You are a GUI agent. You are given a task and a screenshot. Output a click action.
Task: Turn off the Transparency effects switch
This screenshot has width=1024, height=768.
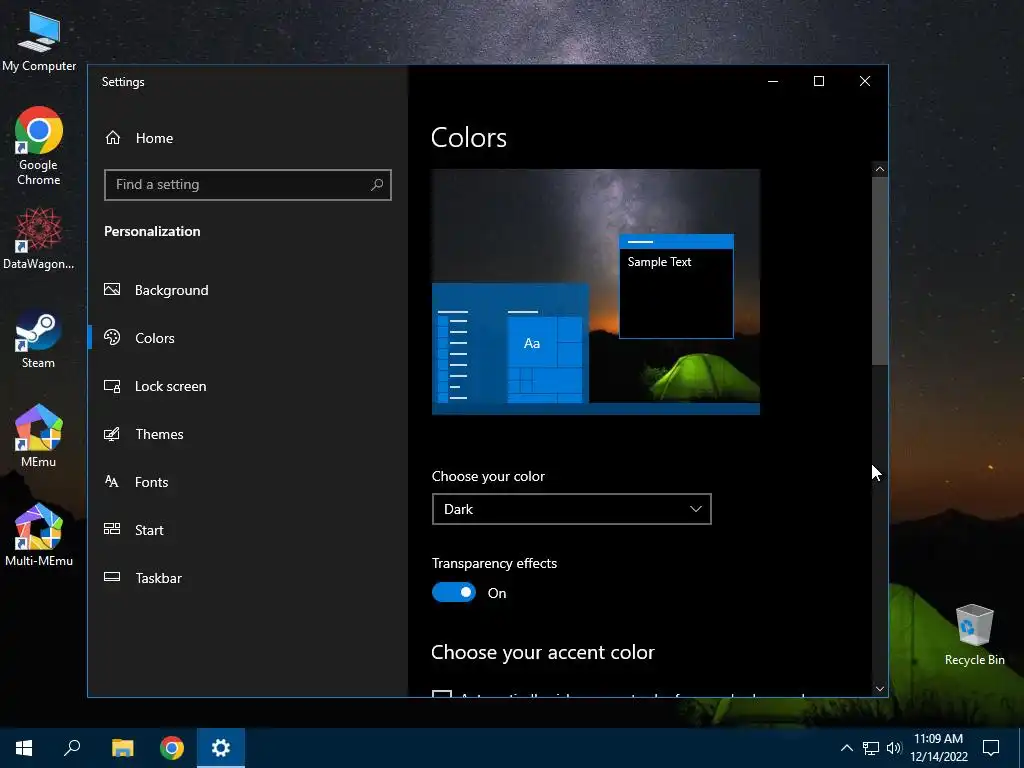(454, 592)
